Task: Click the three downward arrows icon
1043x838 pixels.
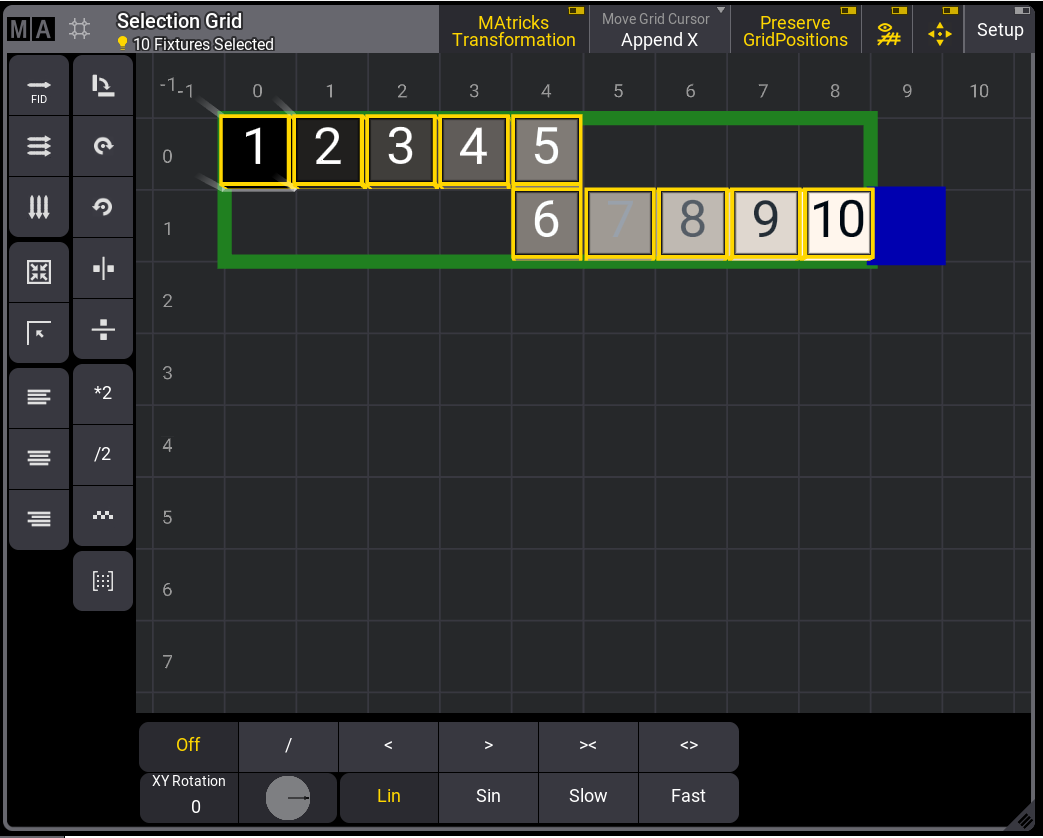Action: 38,208
